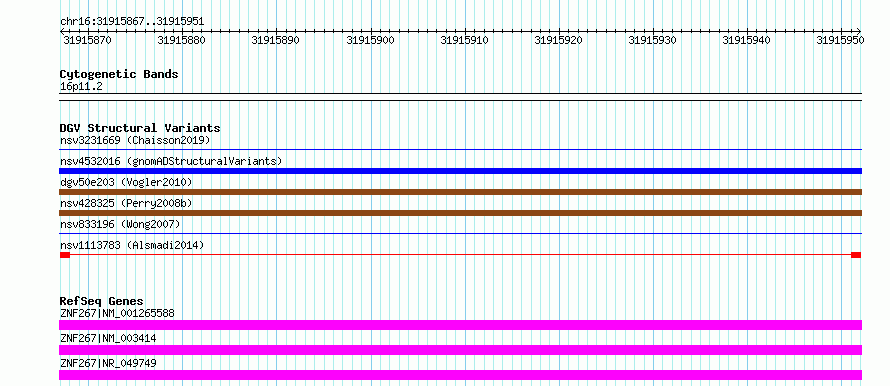Click ruler position 31915900

tap(371, 40)
